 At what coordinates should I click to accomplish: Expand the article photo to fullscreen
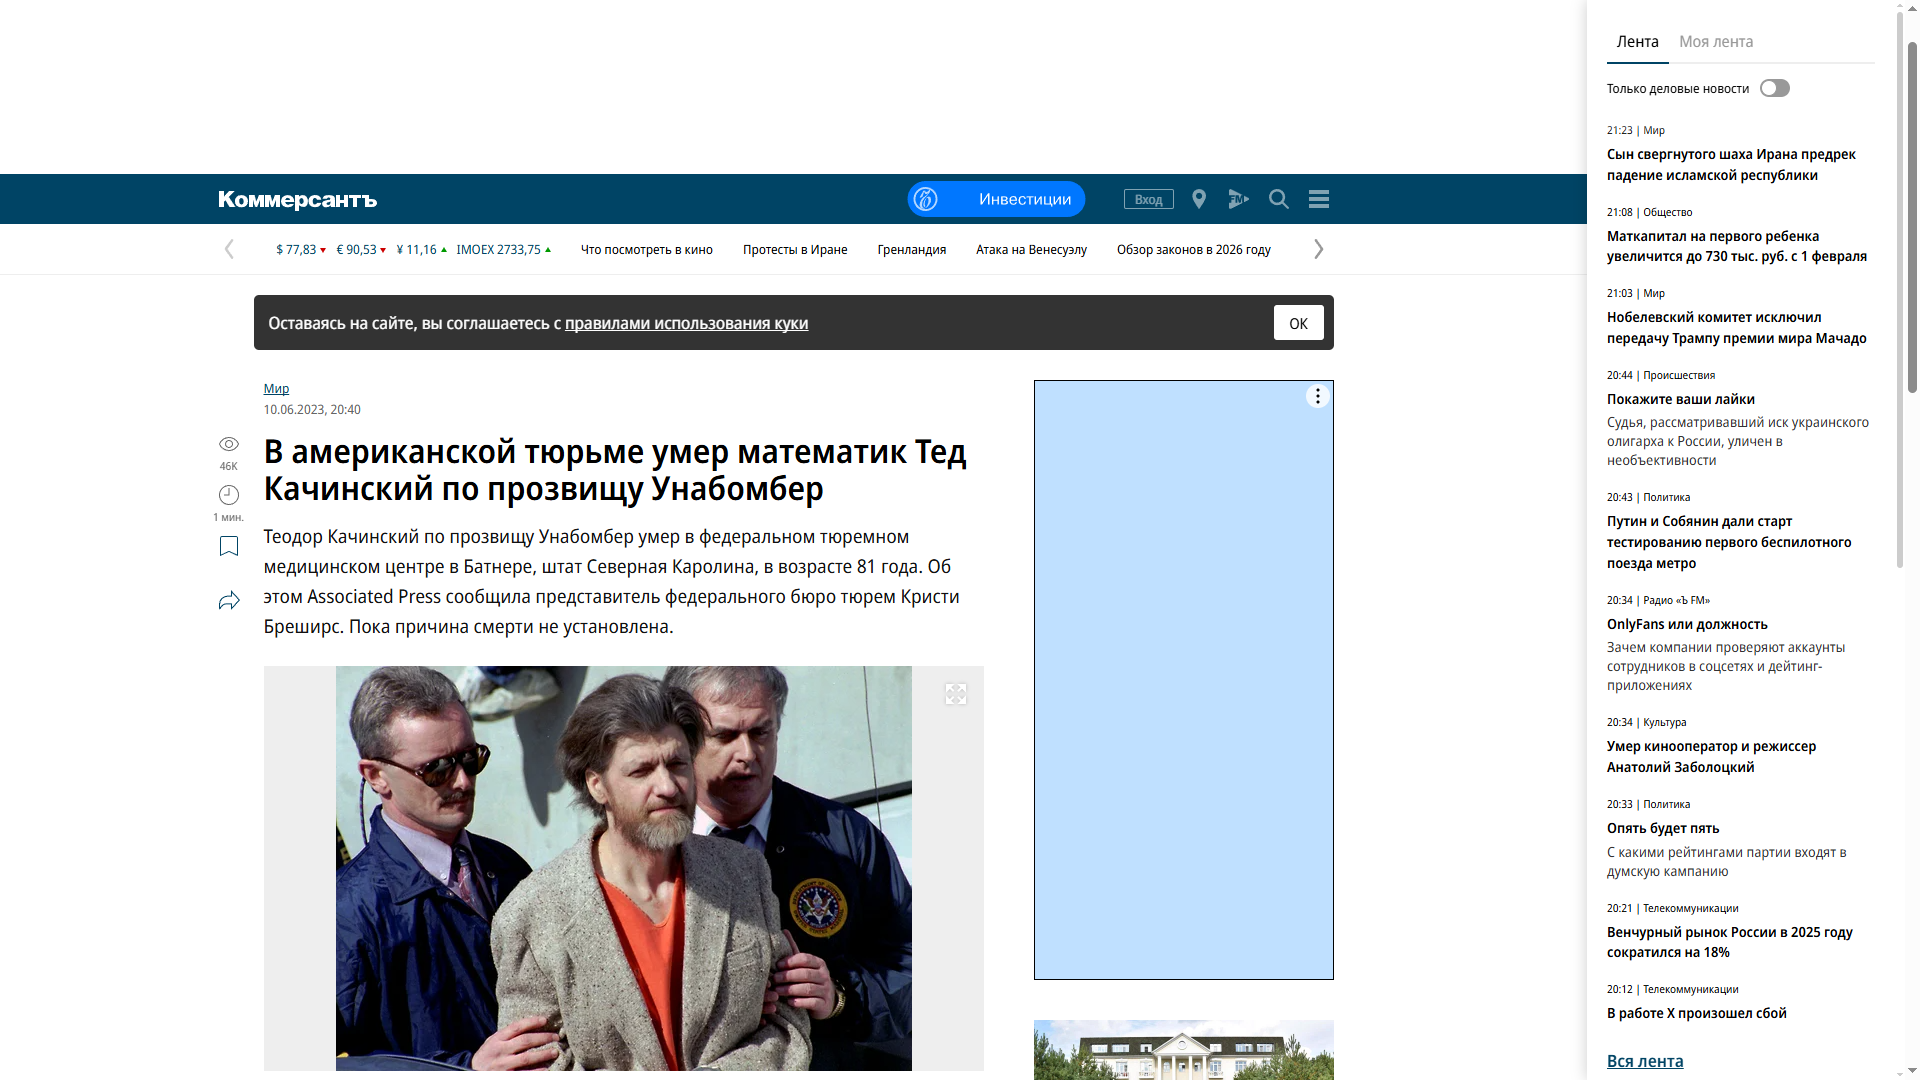coord(955,694)
